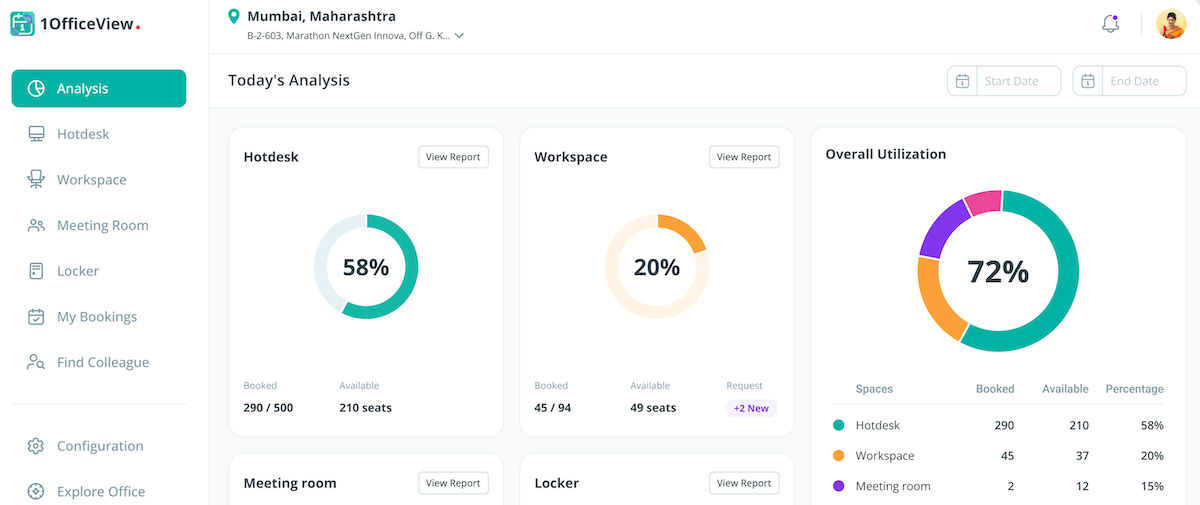Viewport: 1200px width, 505px height.
Task: Expand the office address dropdown chevron
Action: (459, 36)
